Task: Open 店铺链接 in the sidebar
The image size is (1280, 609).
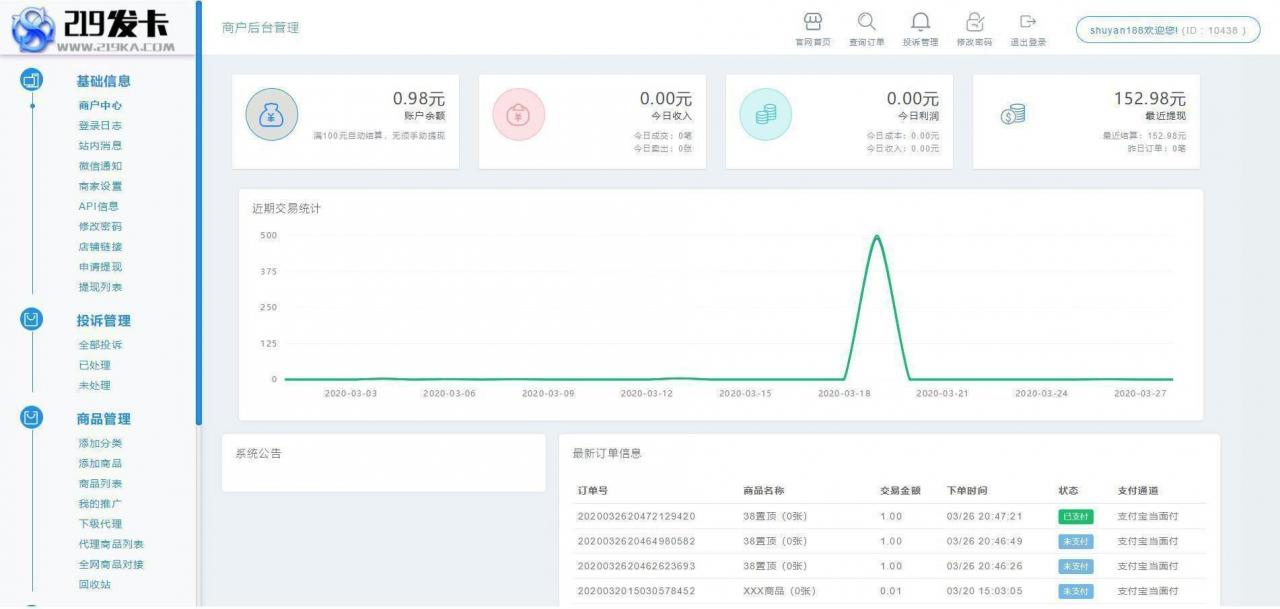Action: (100, 246)
